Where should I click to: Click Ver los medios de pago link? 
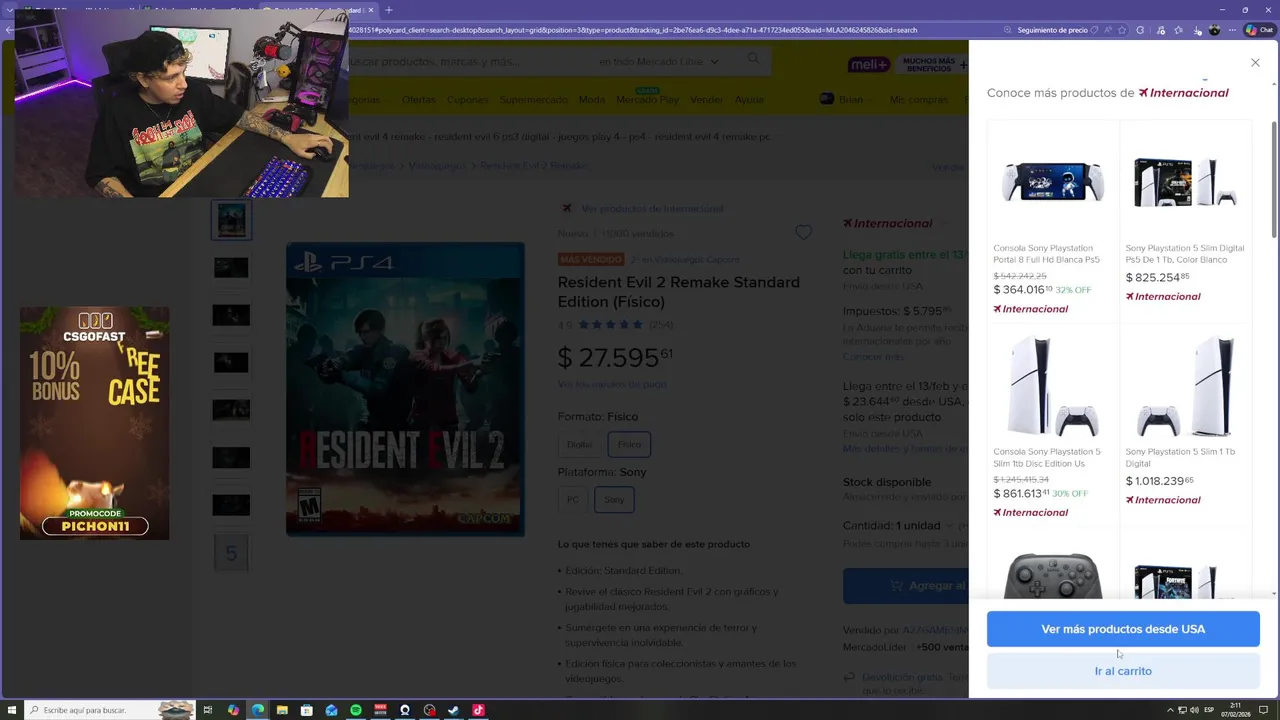[612, 384]
